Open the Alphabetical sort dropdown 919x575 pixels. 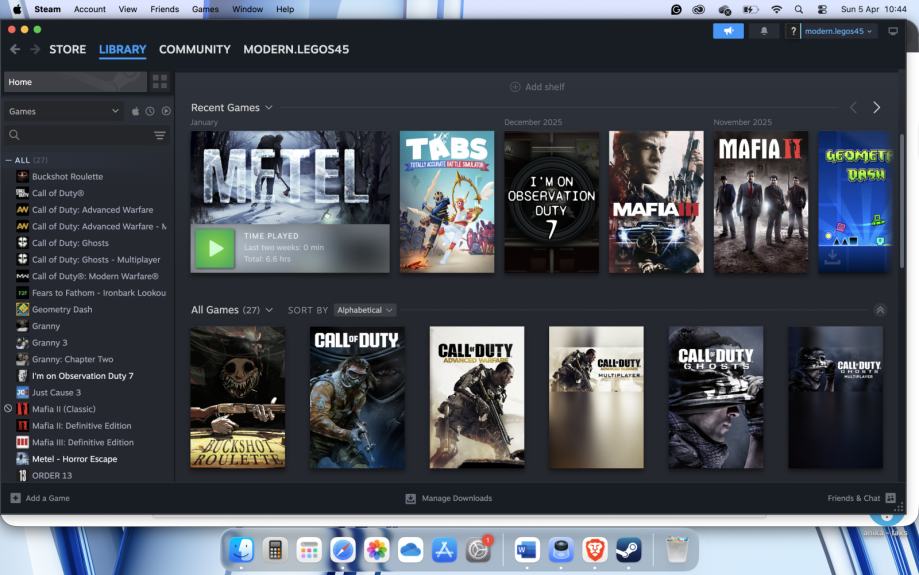coord(365,310)
